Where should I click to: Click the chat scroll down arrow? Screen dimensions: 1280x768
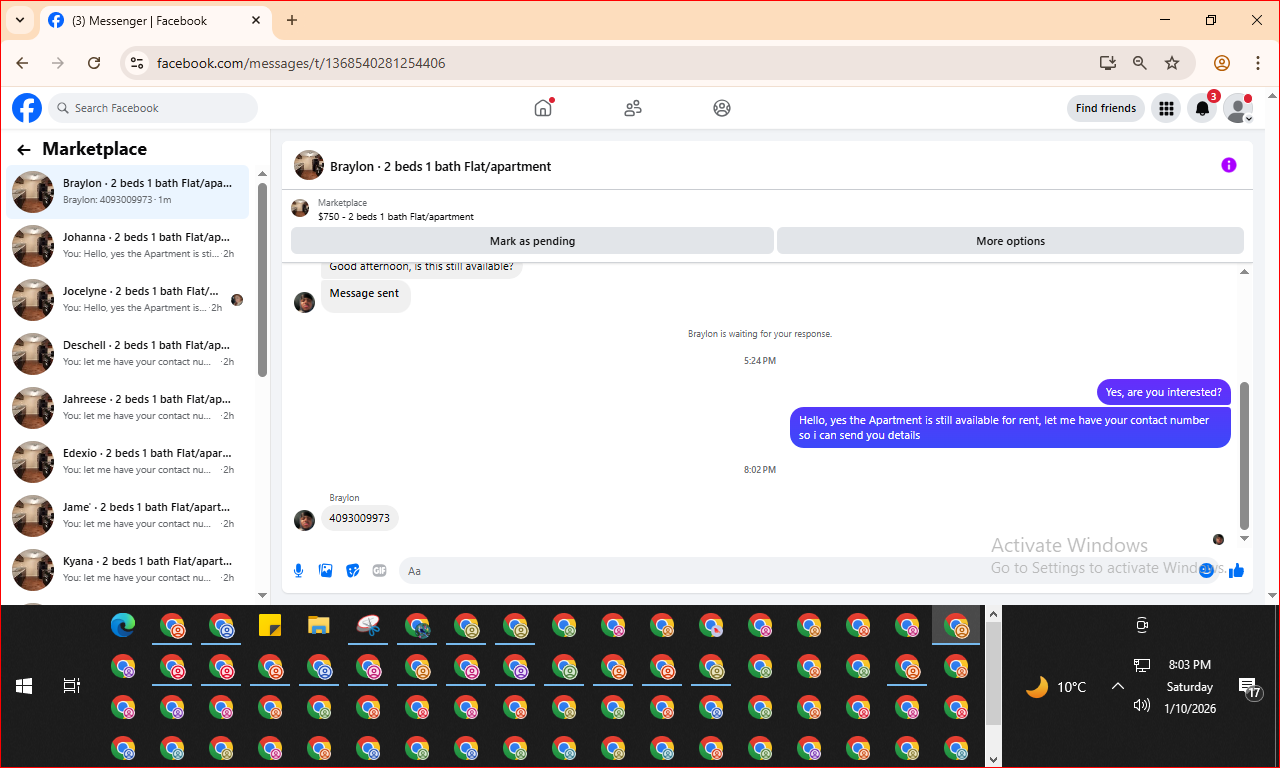coord(1244,538)
